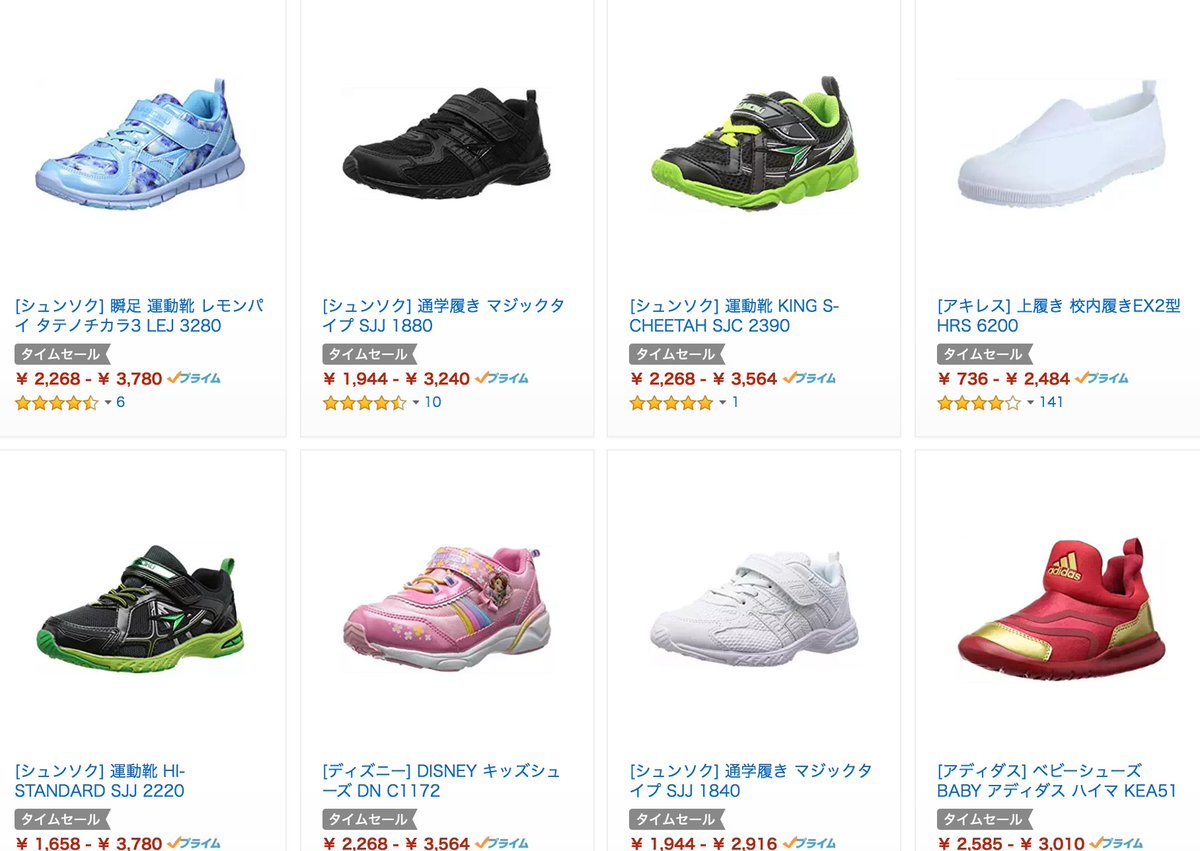Expand rating dropdown arrow for LEJ 3280
This screenshot has height=851, width=1200.
pyautogui.click(x=108, y=403)
